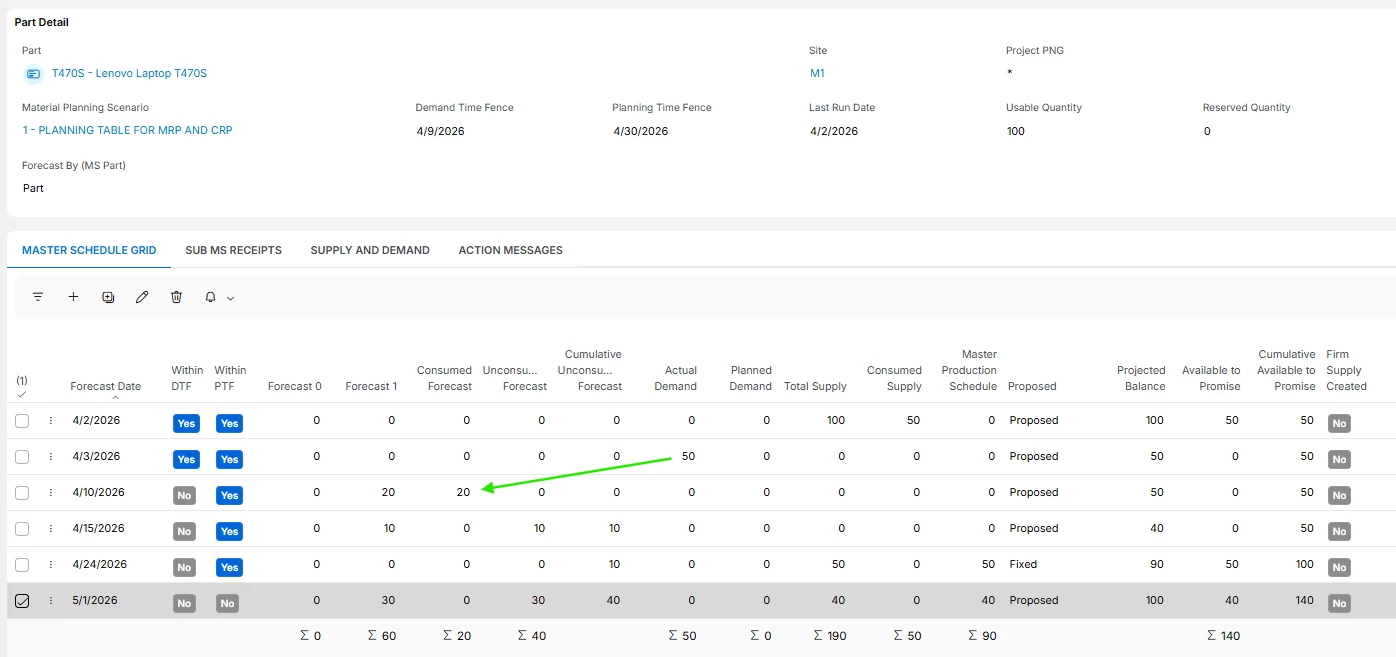Click Proposed status in 4/3/2026 row
Image resolution: width=1396 pixels, height=657 pixels.
tap(1033, 456)
